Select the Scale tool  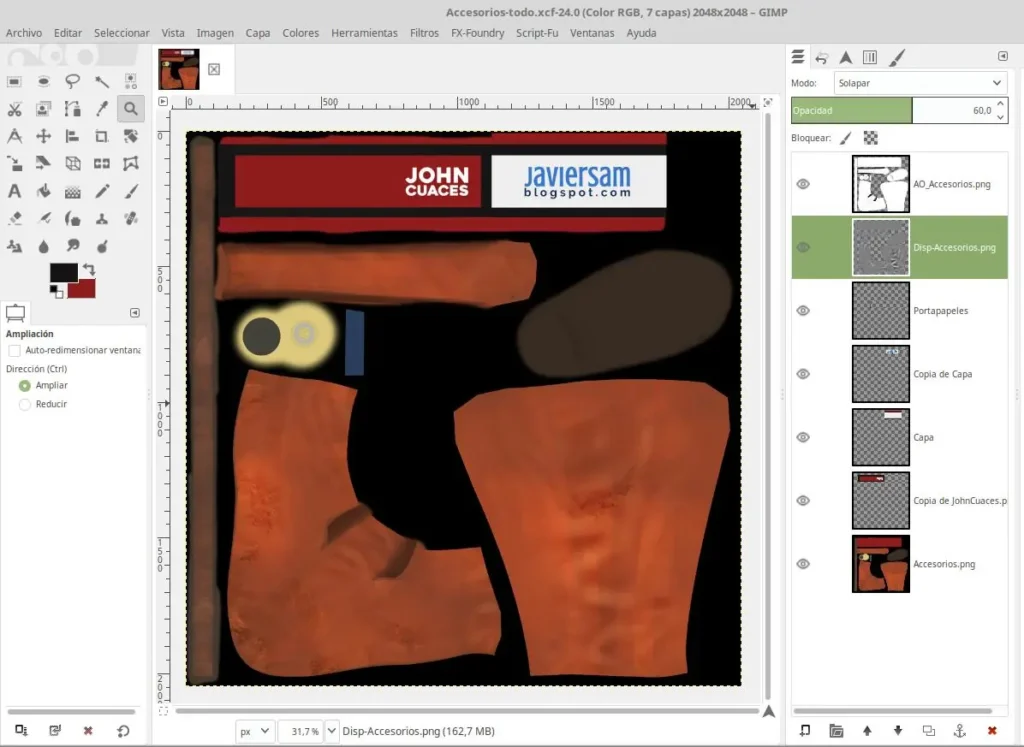[14, 163]
